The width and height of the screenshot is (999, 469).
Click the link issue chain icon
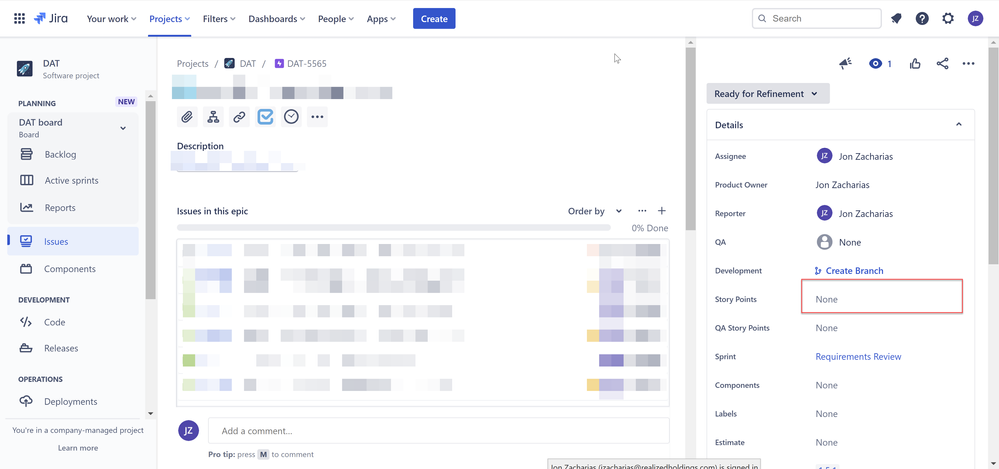pyautogui.click(x=239, y=117)
